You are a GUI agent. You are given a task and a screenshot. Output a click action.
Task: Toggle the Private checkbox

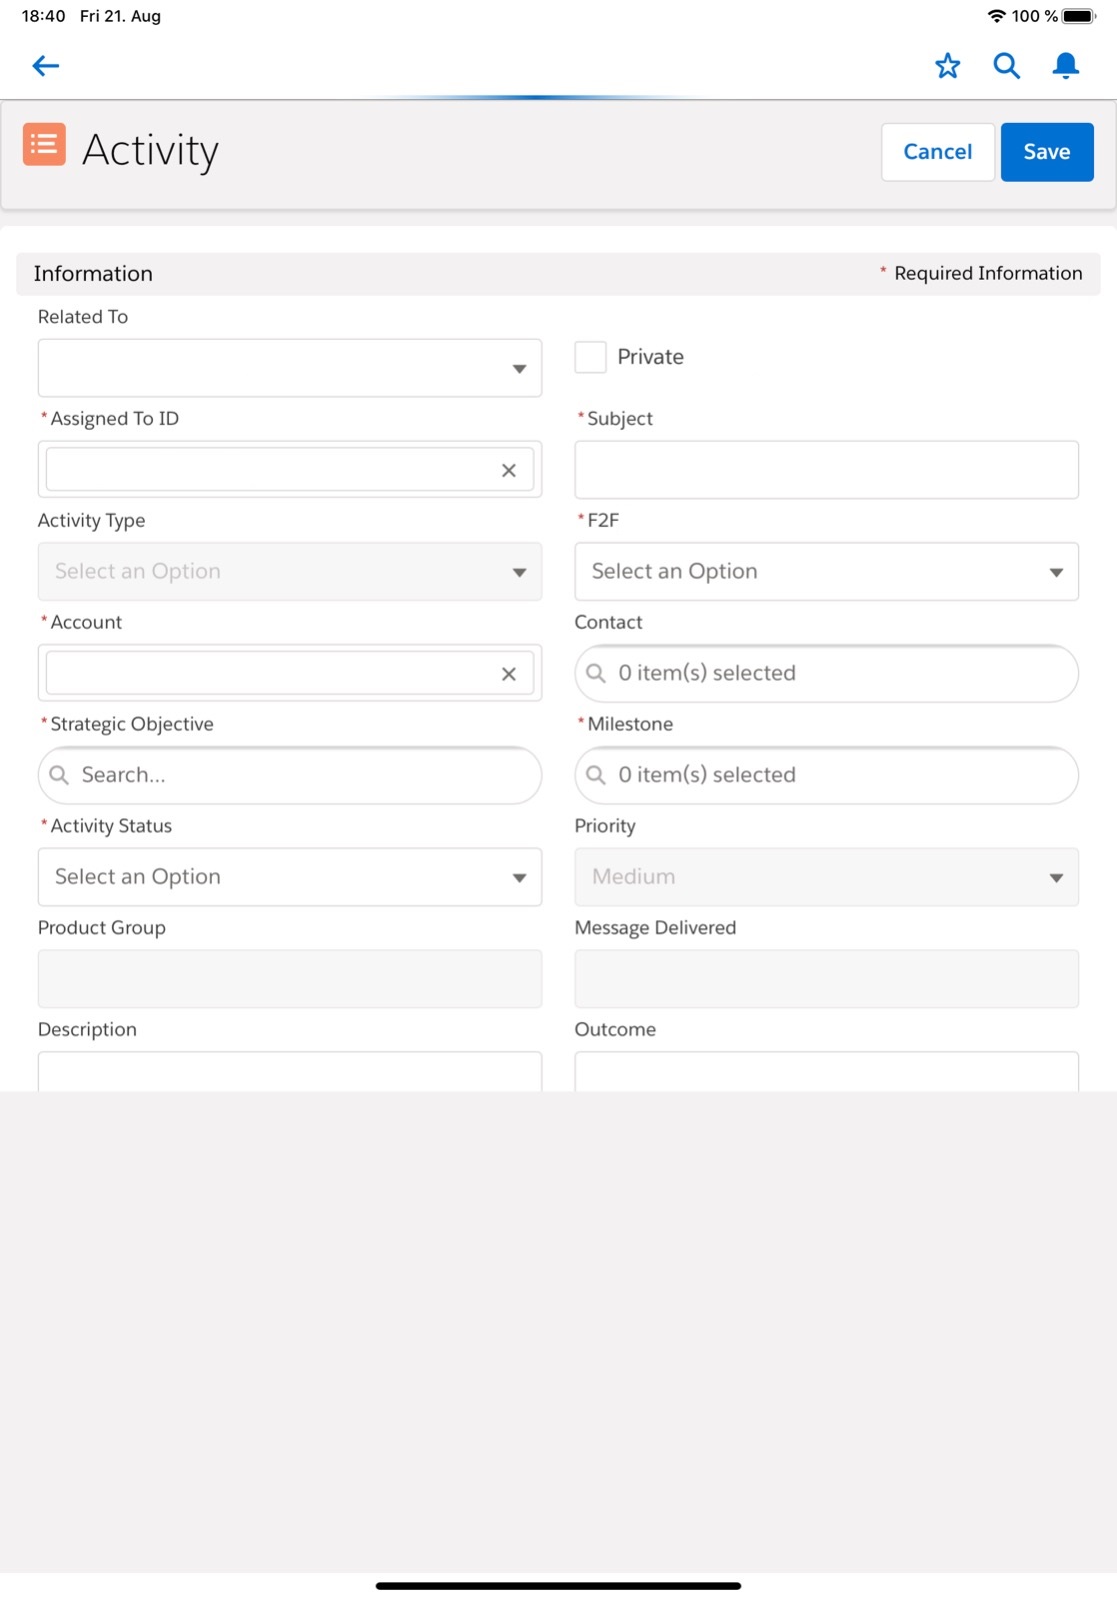coord(590,357)
